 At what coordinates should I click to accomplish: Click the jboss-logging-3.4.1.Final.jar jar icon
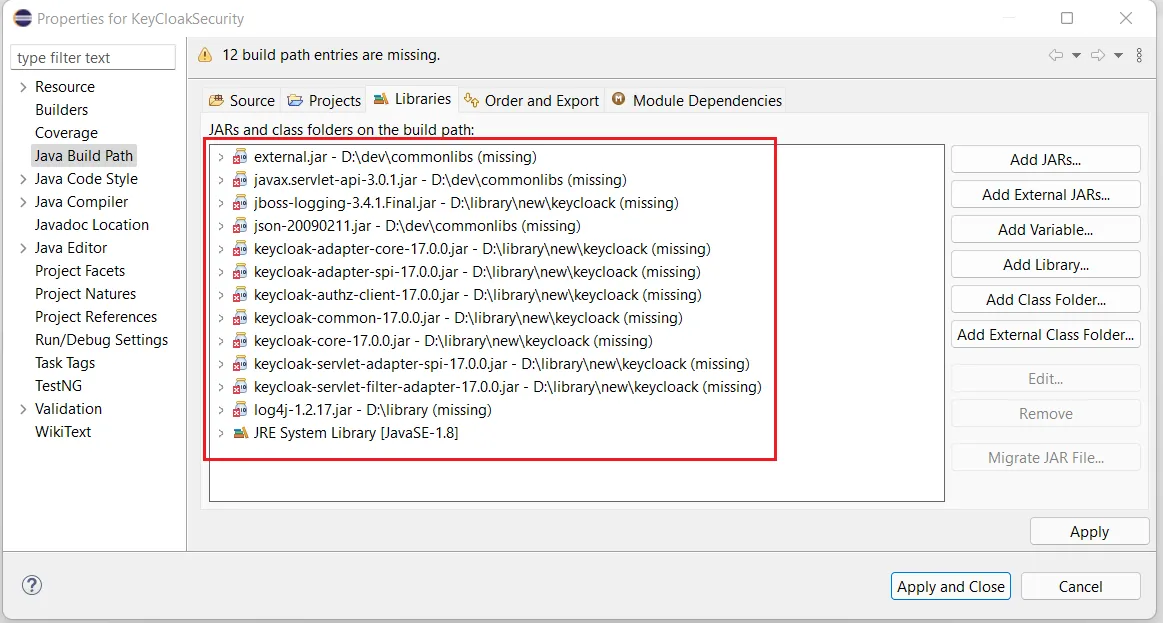coord(240,202)
